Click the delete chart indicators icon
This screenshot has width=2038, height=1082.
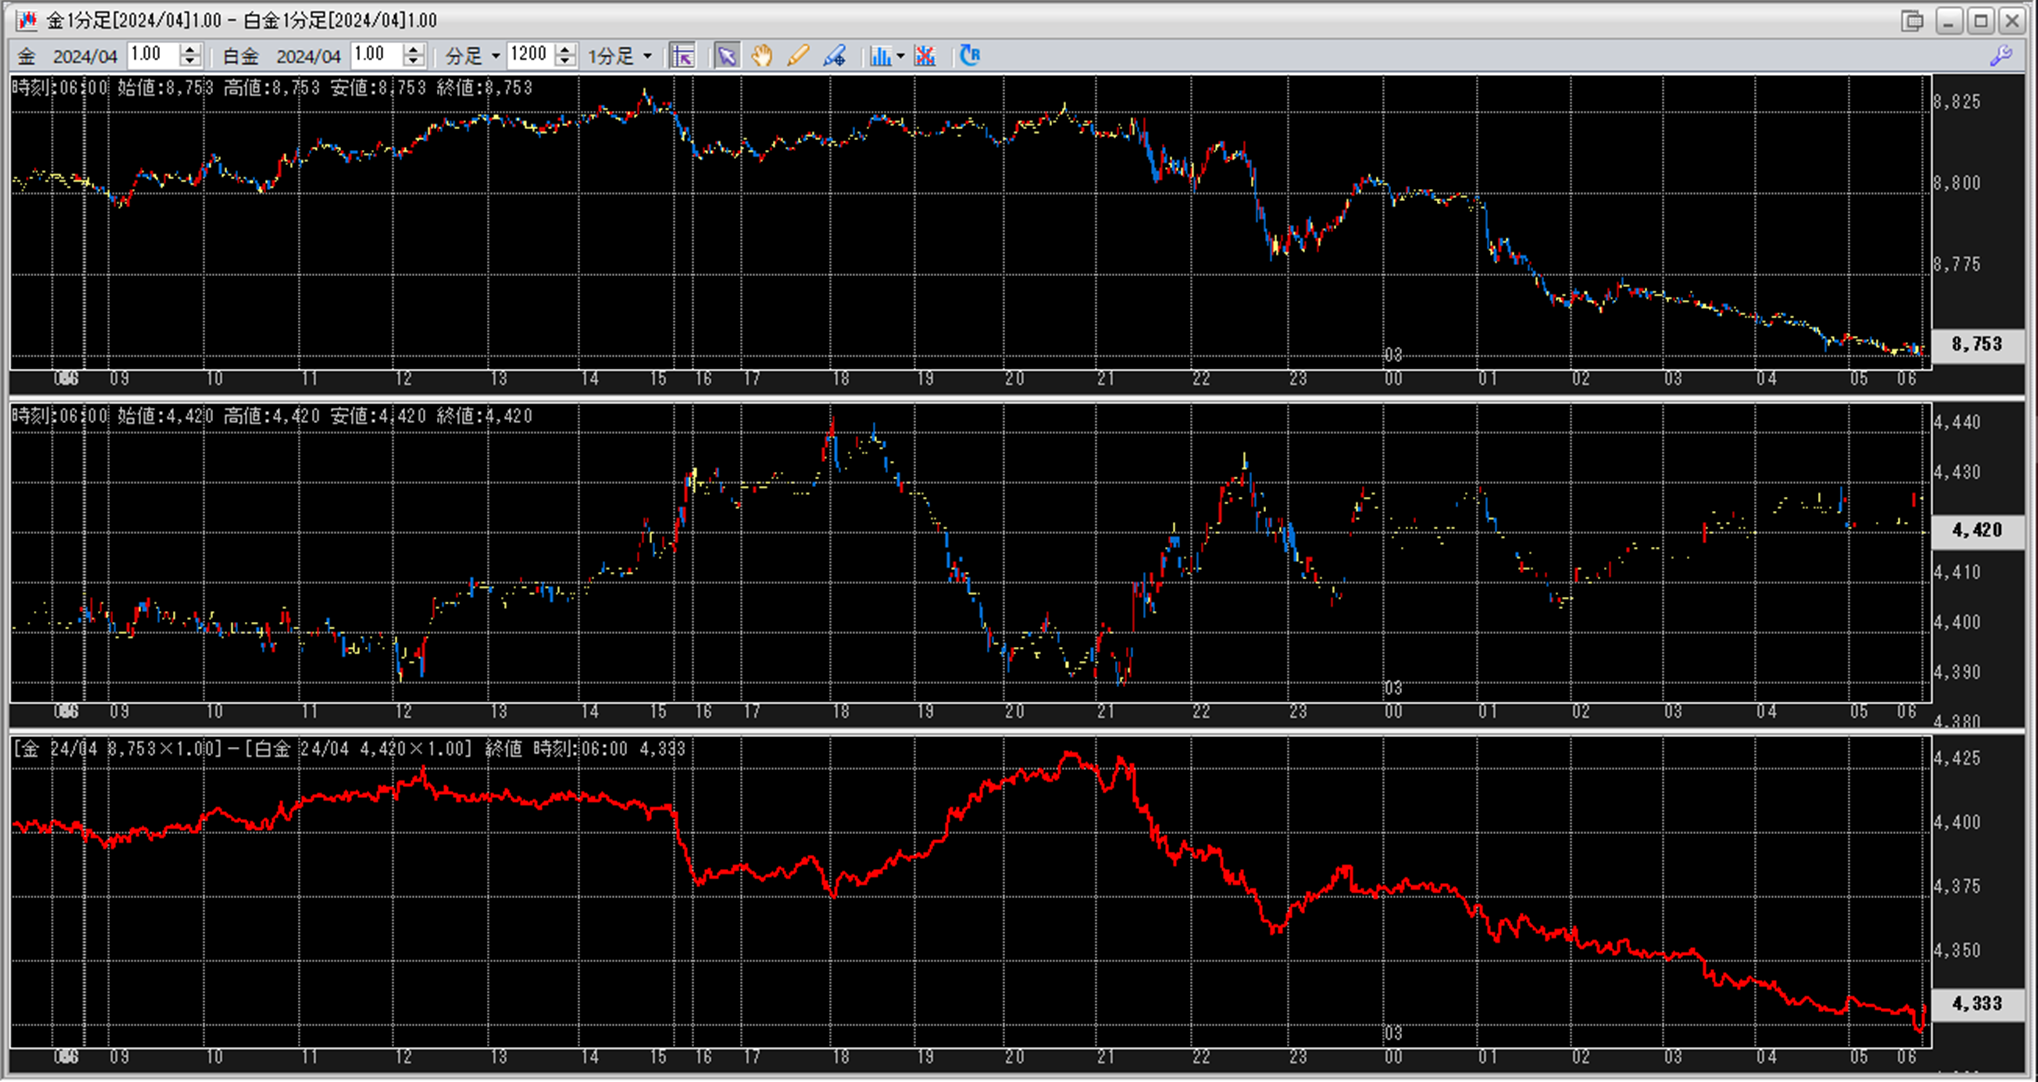(925, 56)
